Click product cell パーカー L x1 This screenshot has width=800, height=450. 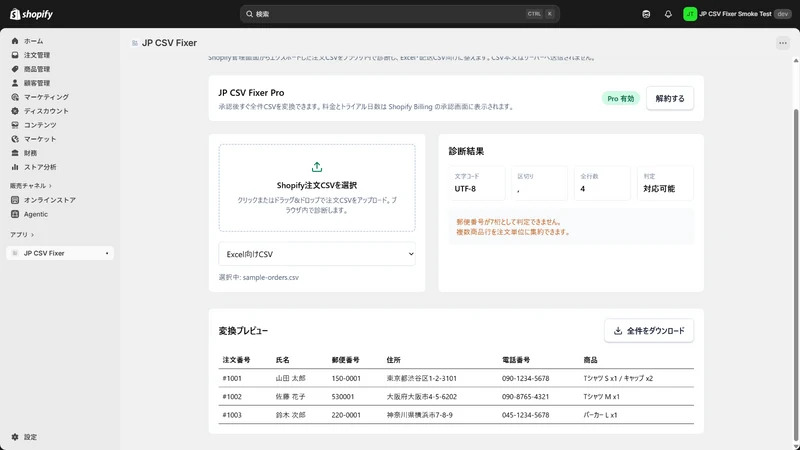[x=601, y=415]
